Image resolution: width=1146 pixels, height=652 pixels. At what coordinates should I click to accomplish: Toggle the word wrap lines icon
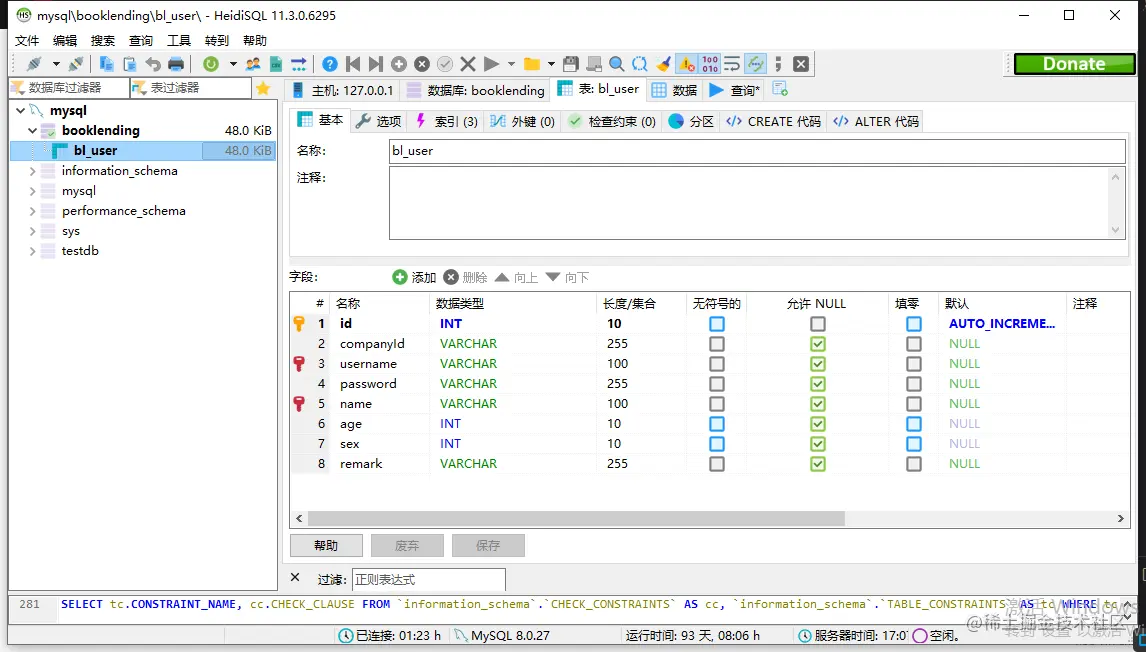(732, 64)
